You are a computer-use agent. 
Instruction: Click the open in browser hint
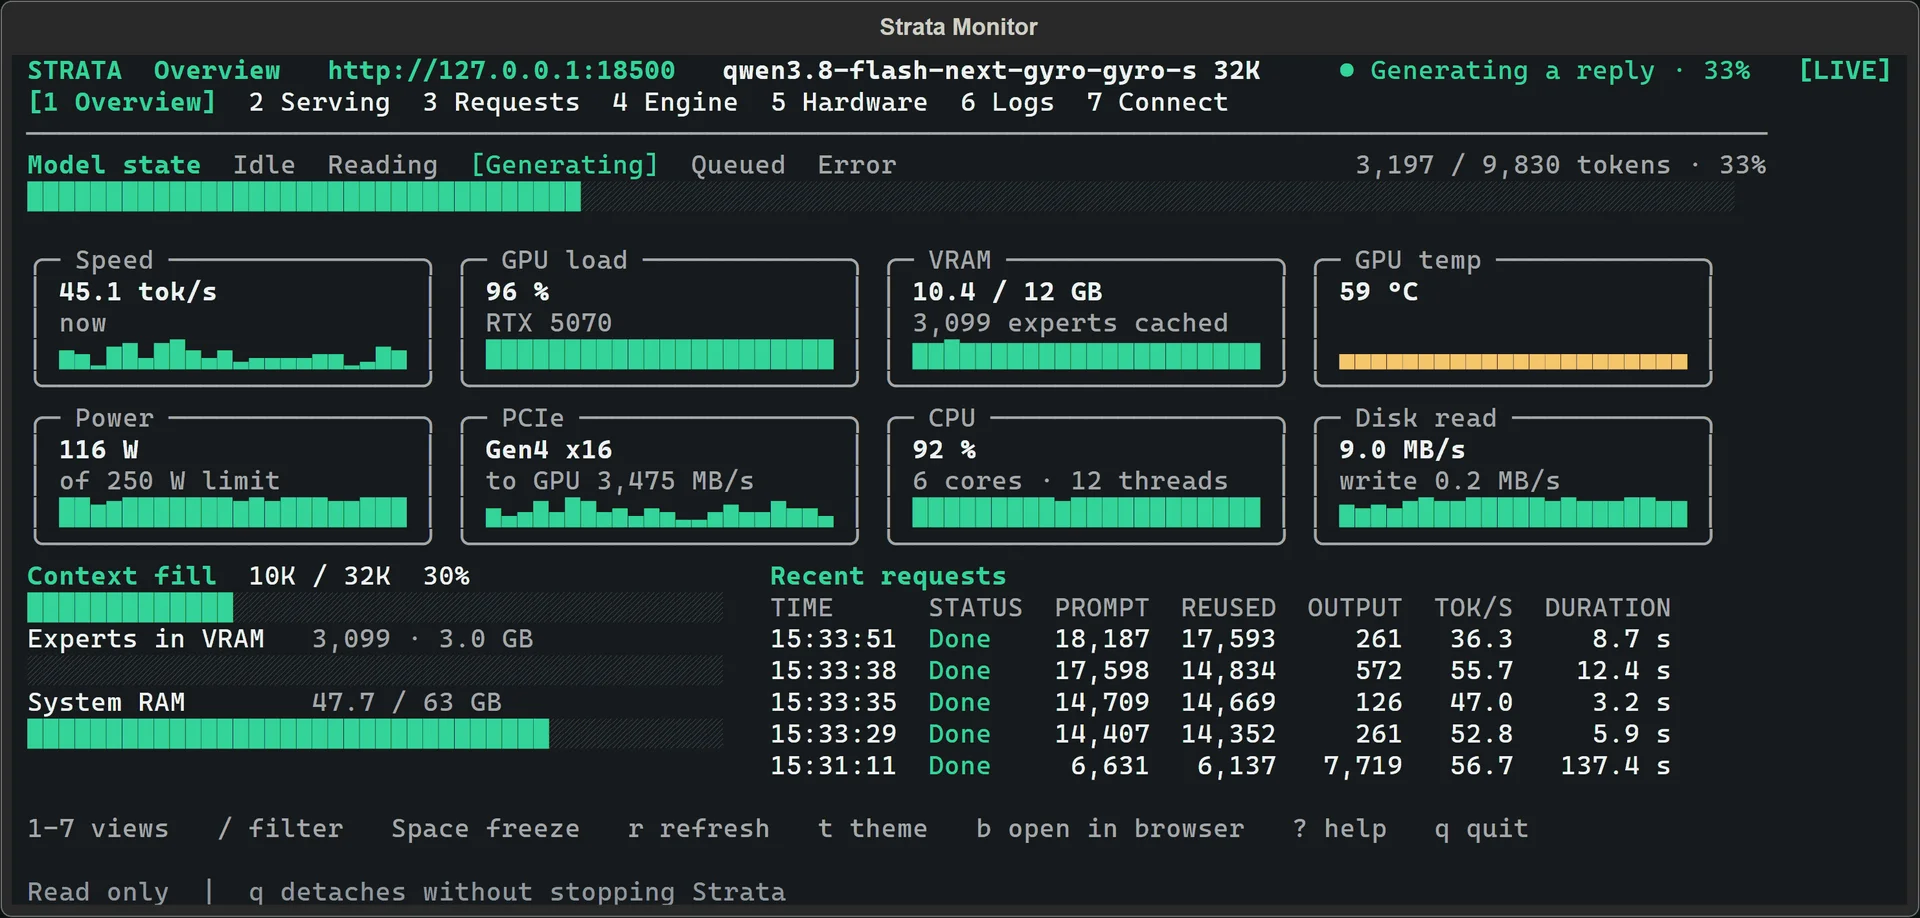click(x=1110, y=828)
